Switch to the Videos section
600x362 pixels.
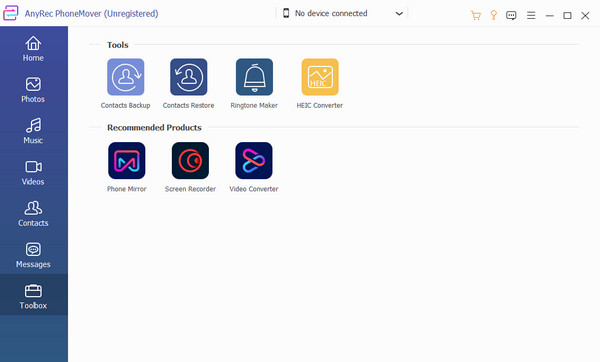[x=34, y=173]
